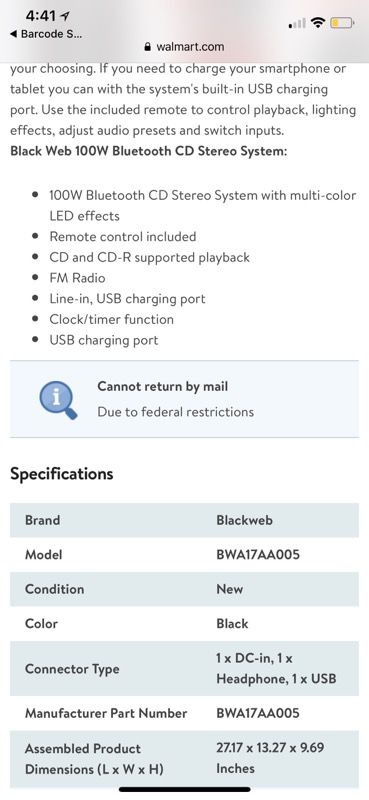Tap the Connector Type row
Screen dimensions: 369x800
(184, 668)
